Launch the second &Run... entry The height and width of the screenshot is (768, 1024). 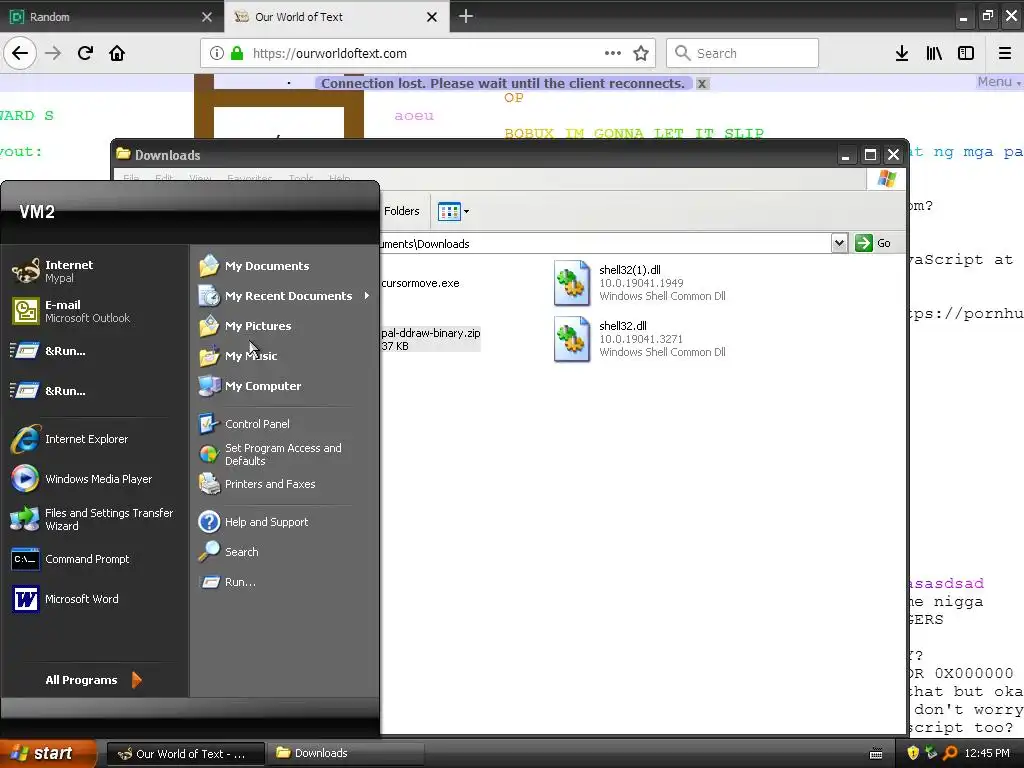coord(95,391)
